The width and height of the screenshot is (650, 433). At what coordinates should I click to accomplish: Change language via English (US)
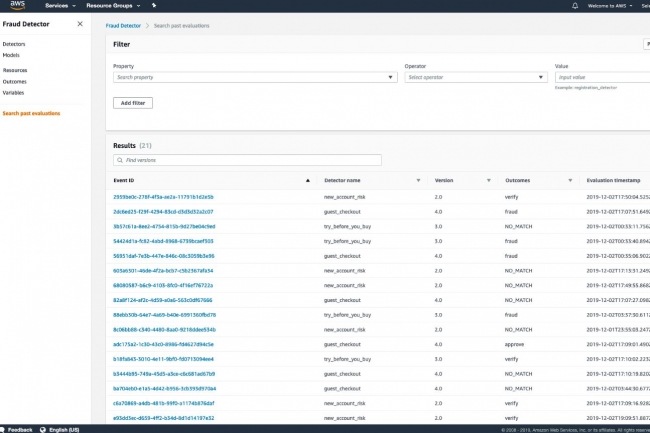click(x=64, y=430)
